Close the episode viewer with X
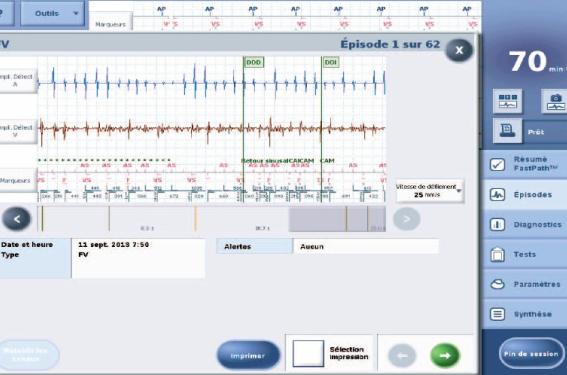Image resolution: width=567 pixels, height=375 pixels. 459,50
